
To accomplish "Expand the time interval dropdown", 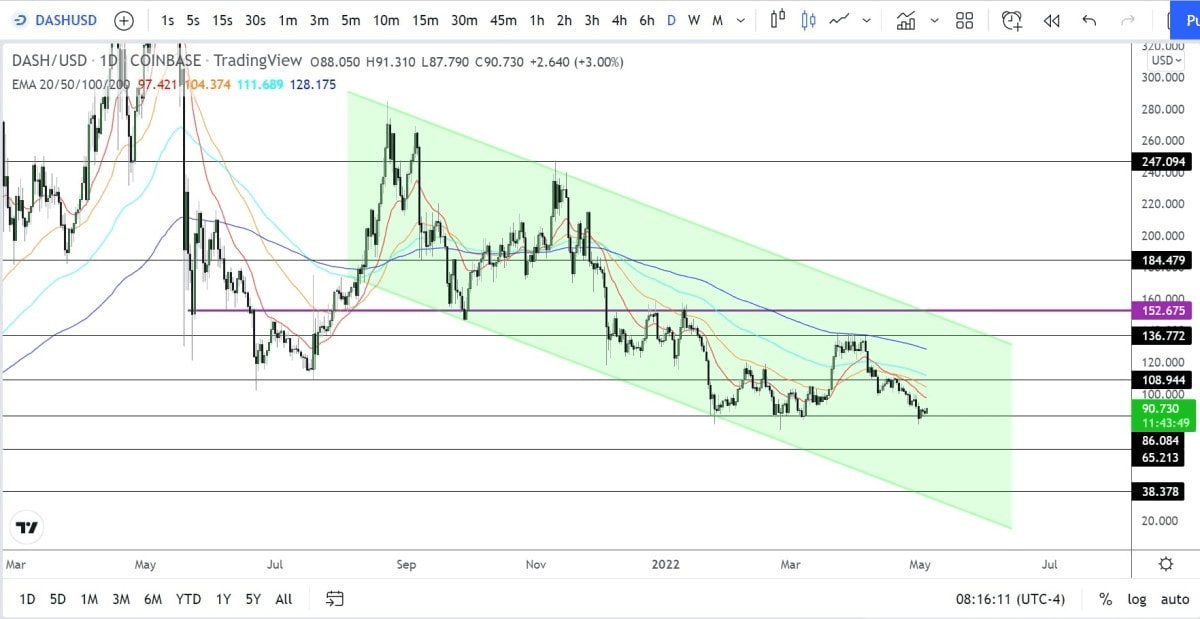I will pos(740,20).
